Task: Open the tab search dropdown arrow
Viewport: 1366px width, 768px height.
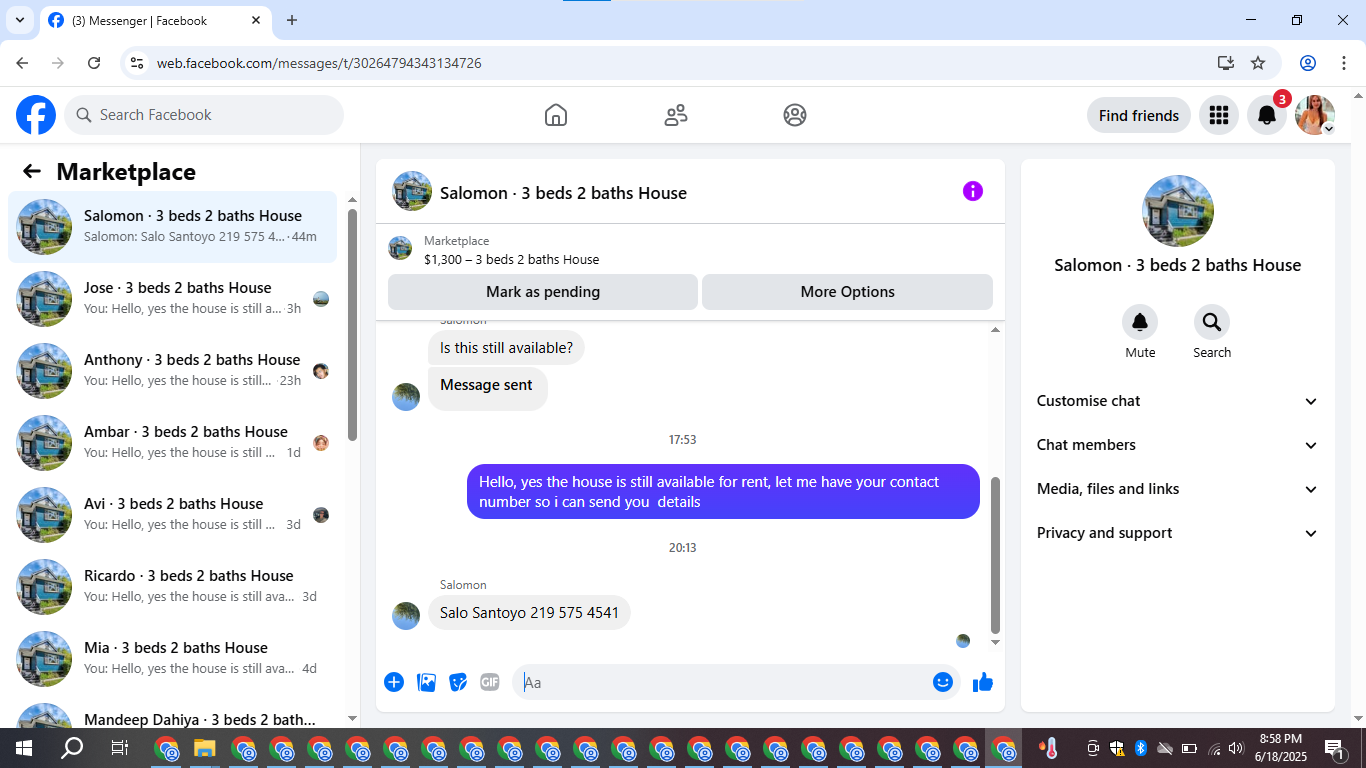Action: (18, 20)
